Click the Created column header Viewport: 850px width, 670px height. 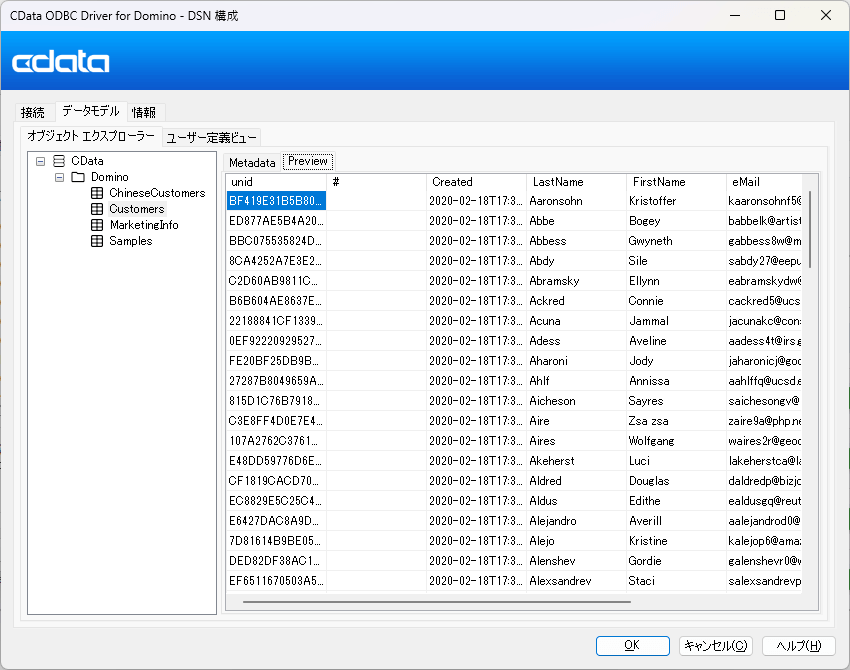pyautogui.click(x=476, y=182)
